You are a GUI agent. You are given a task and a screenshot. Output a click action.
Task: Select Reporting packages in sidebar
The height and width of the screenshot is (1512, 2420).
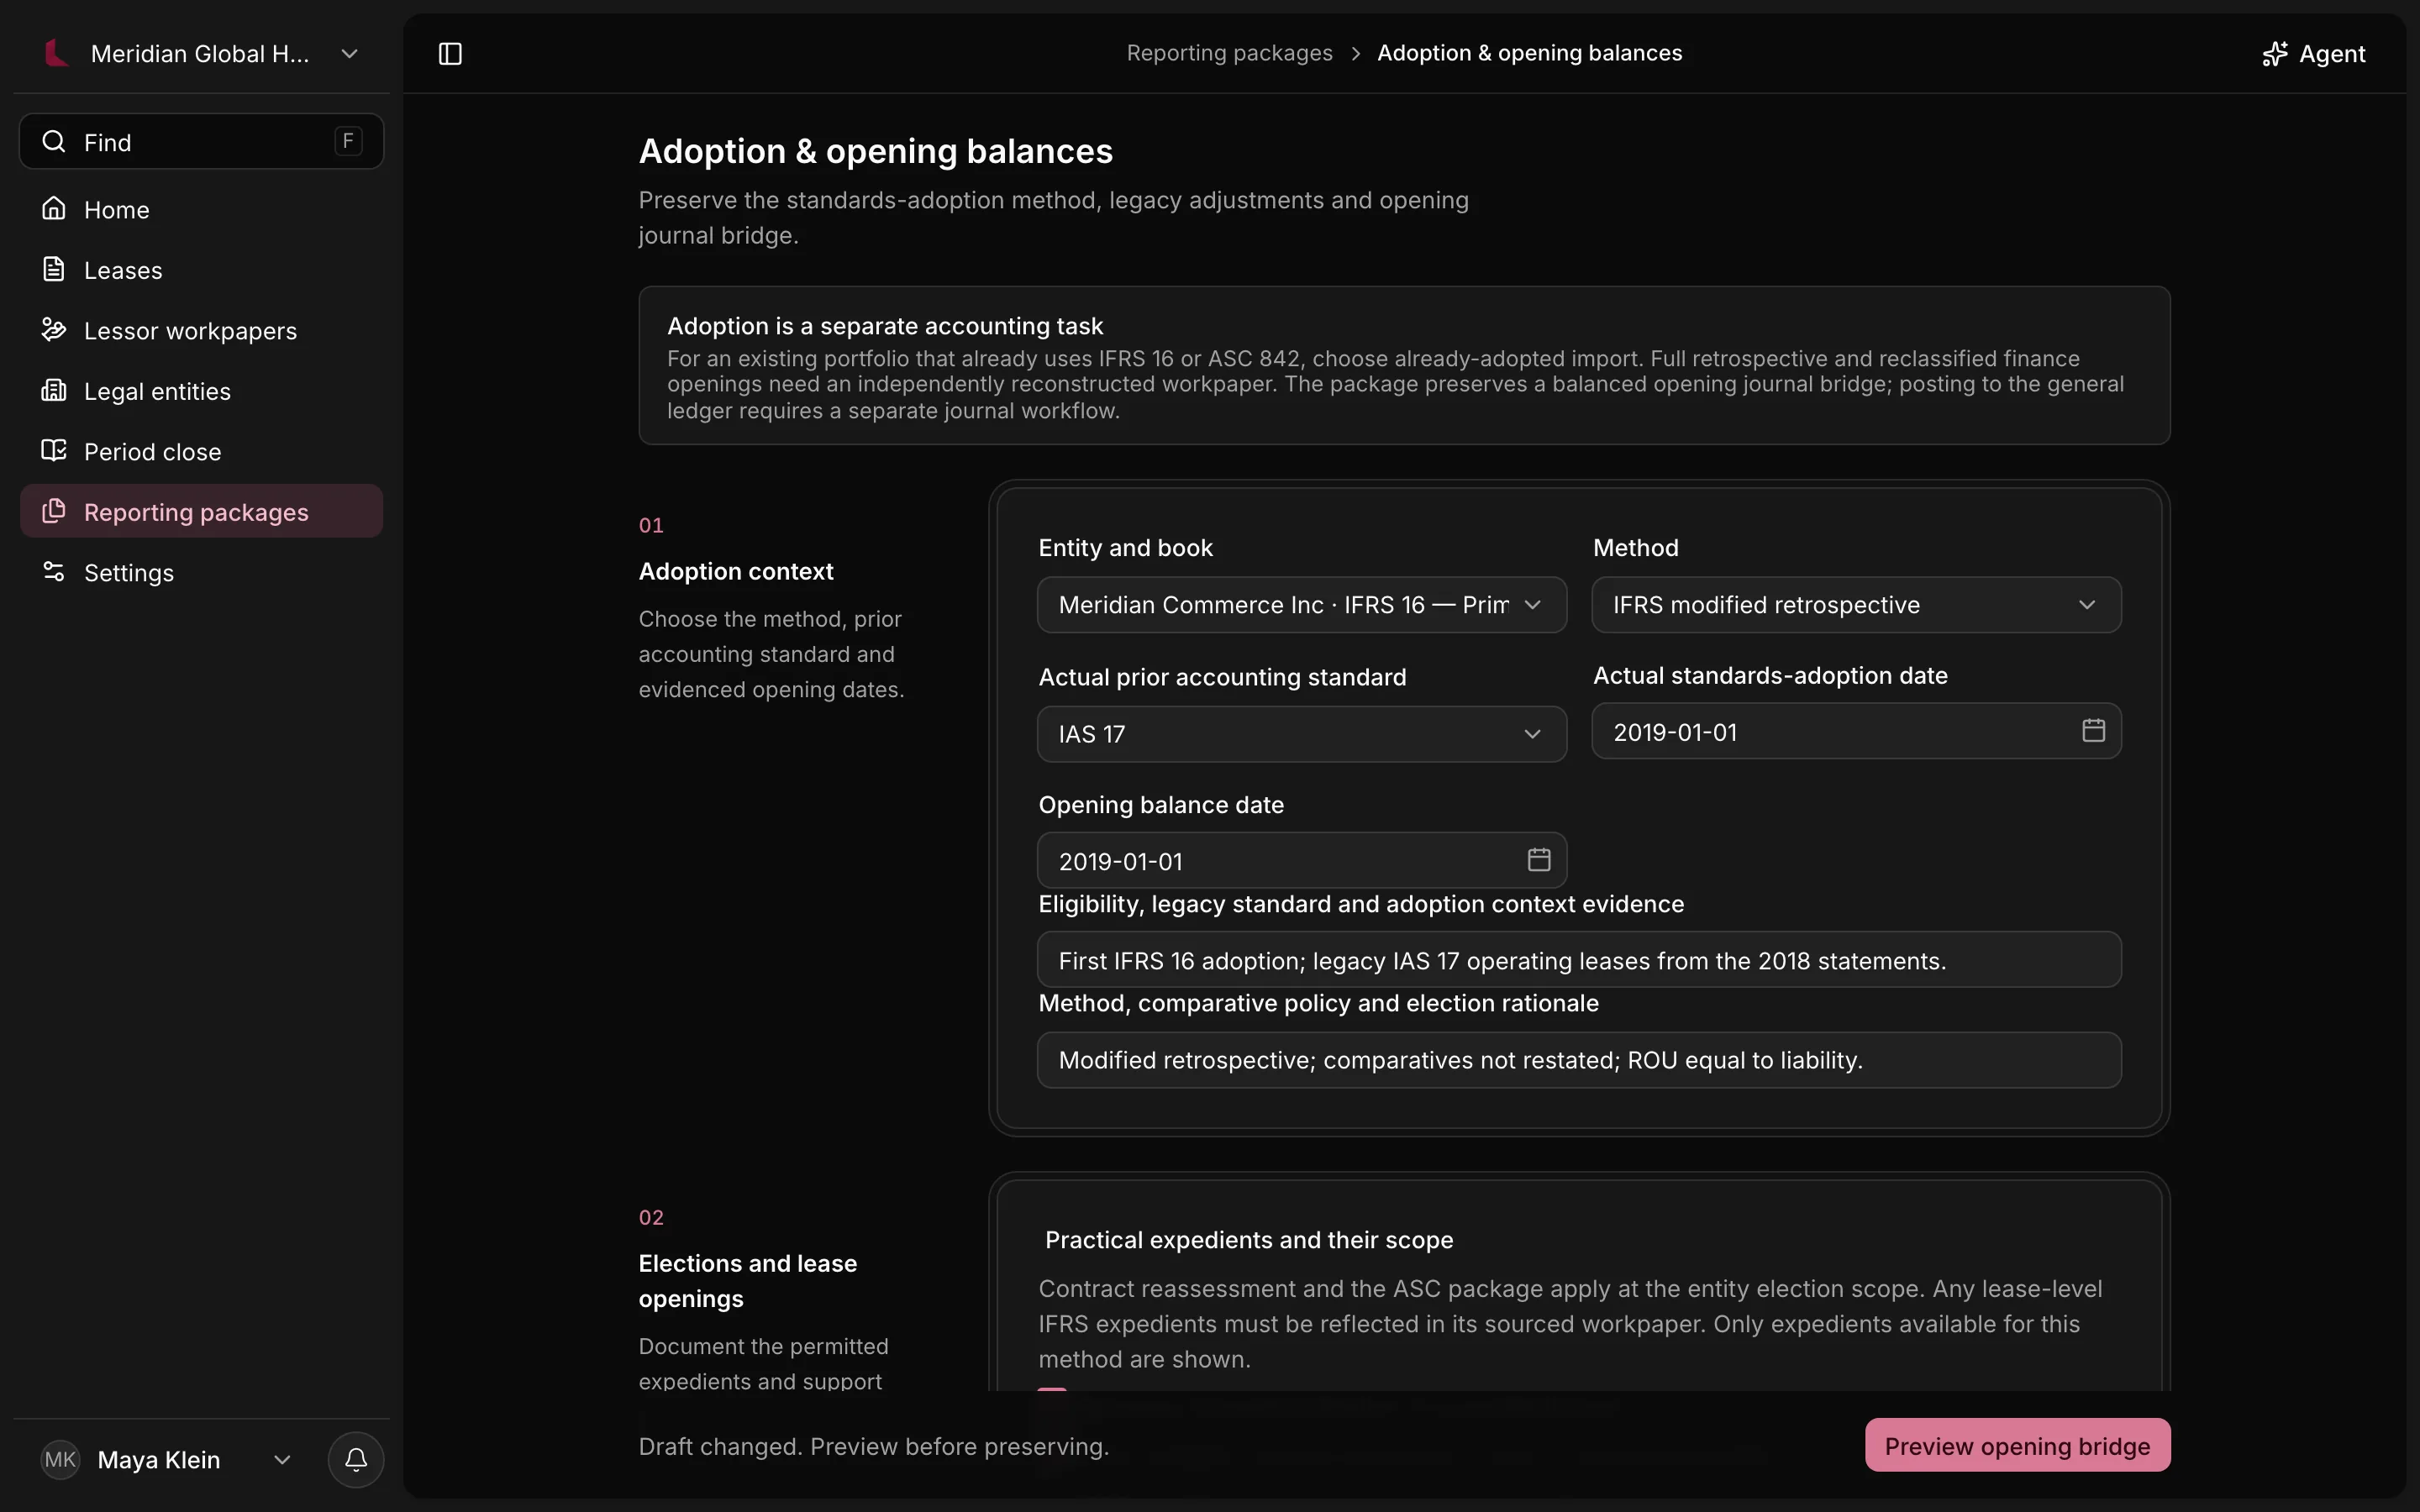(202, 512)
